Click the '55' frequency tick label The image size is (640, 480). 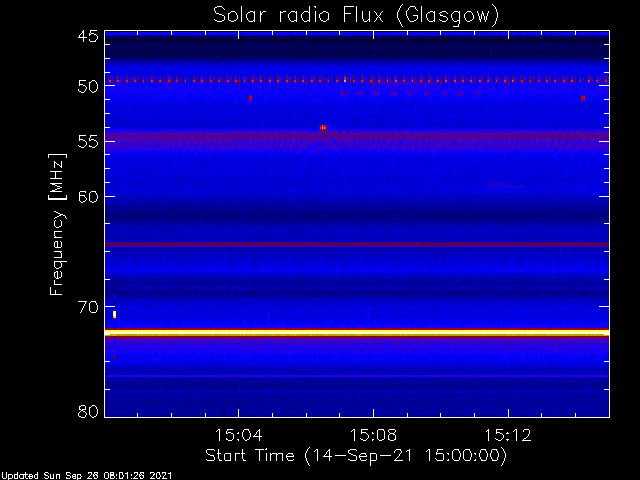(88, 142)
